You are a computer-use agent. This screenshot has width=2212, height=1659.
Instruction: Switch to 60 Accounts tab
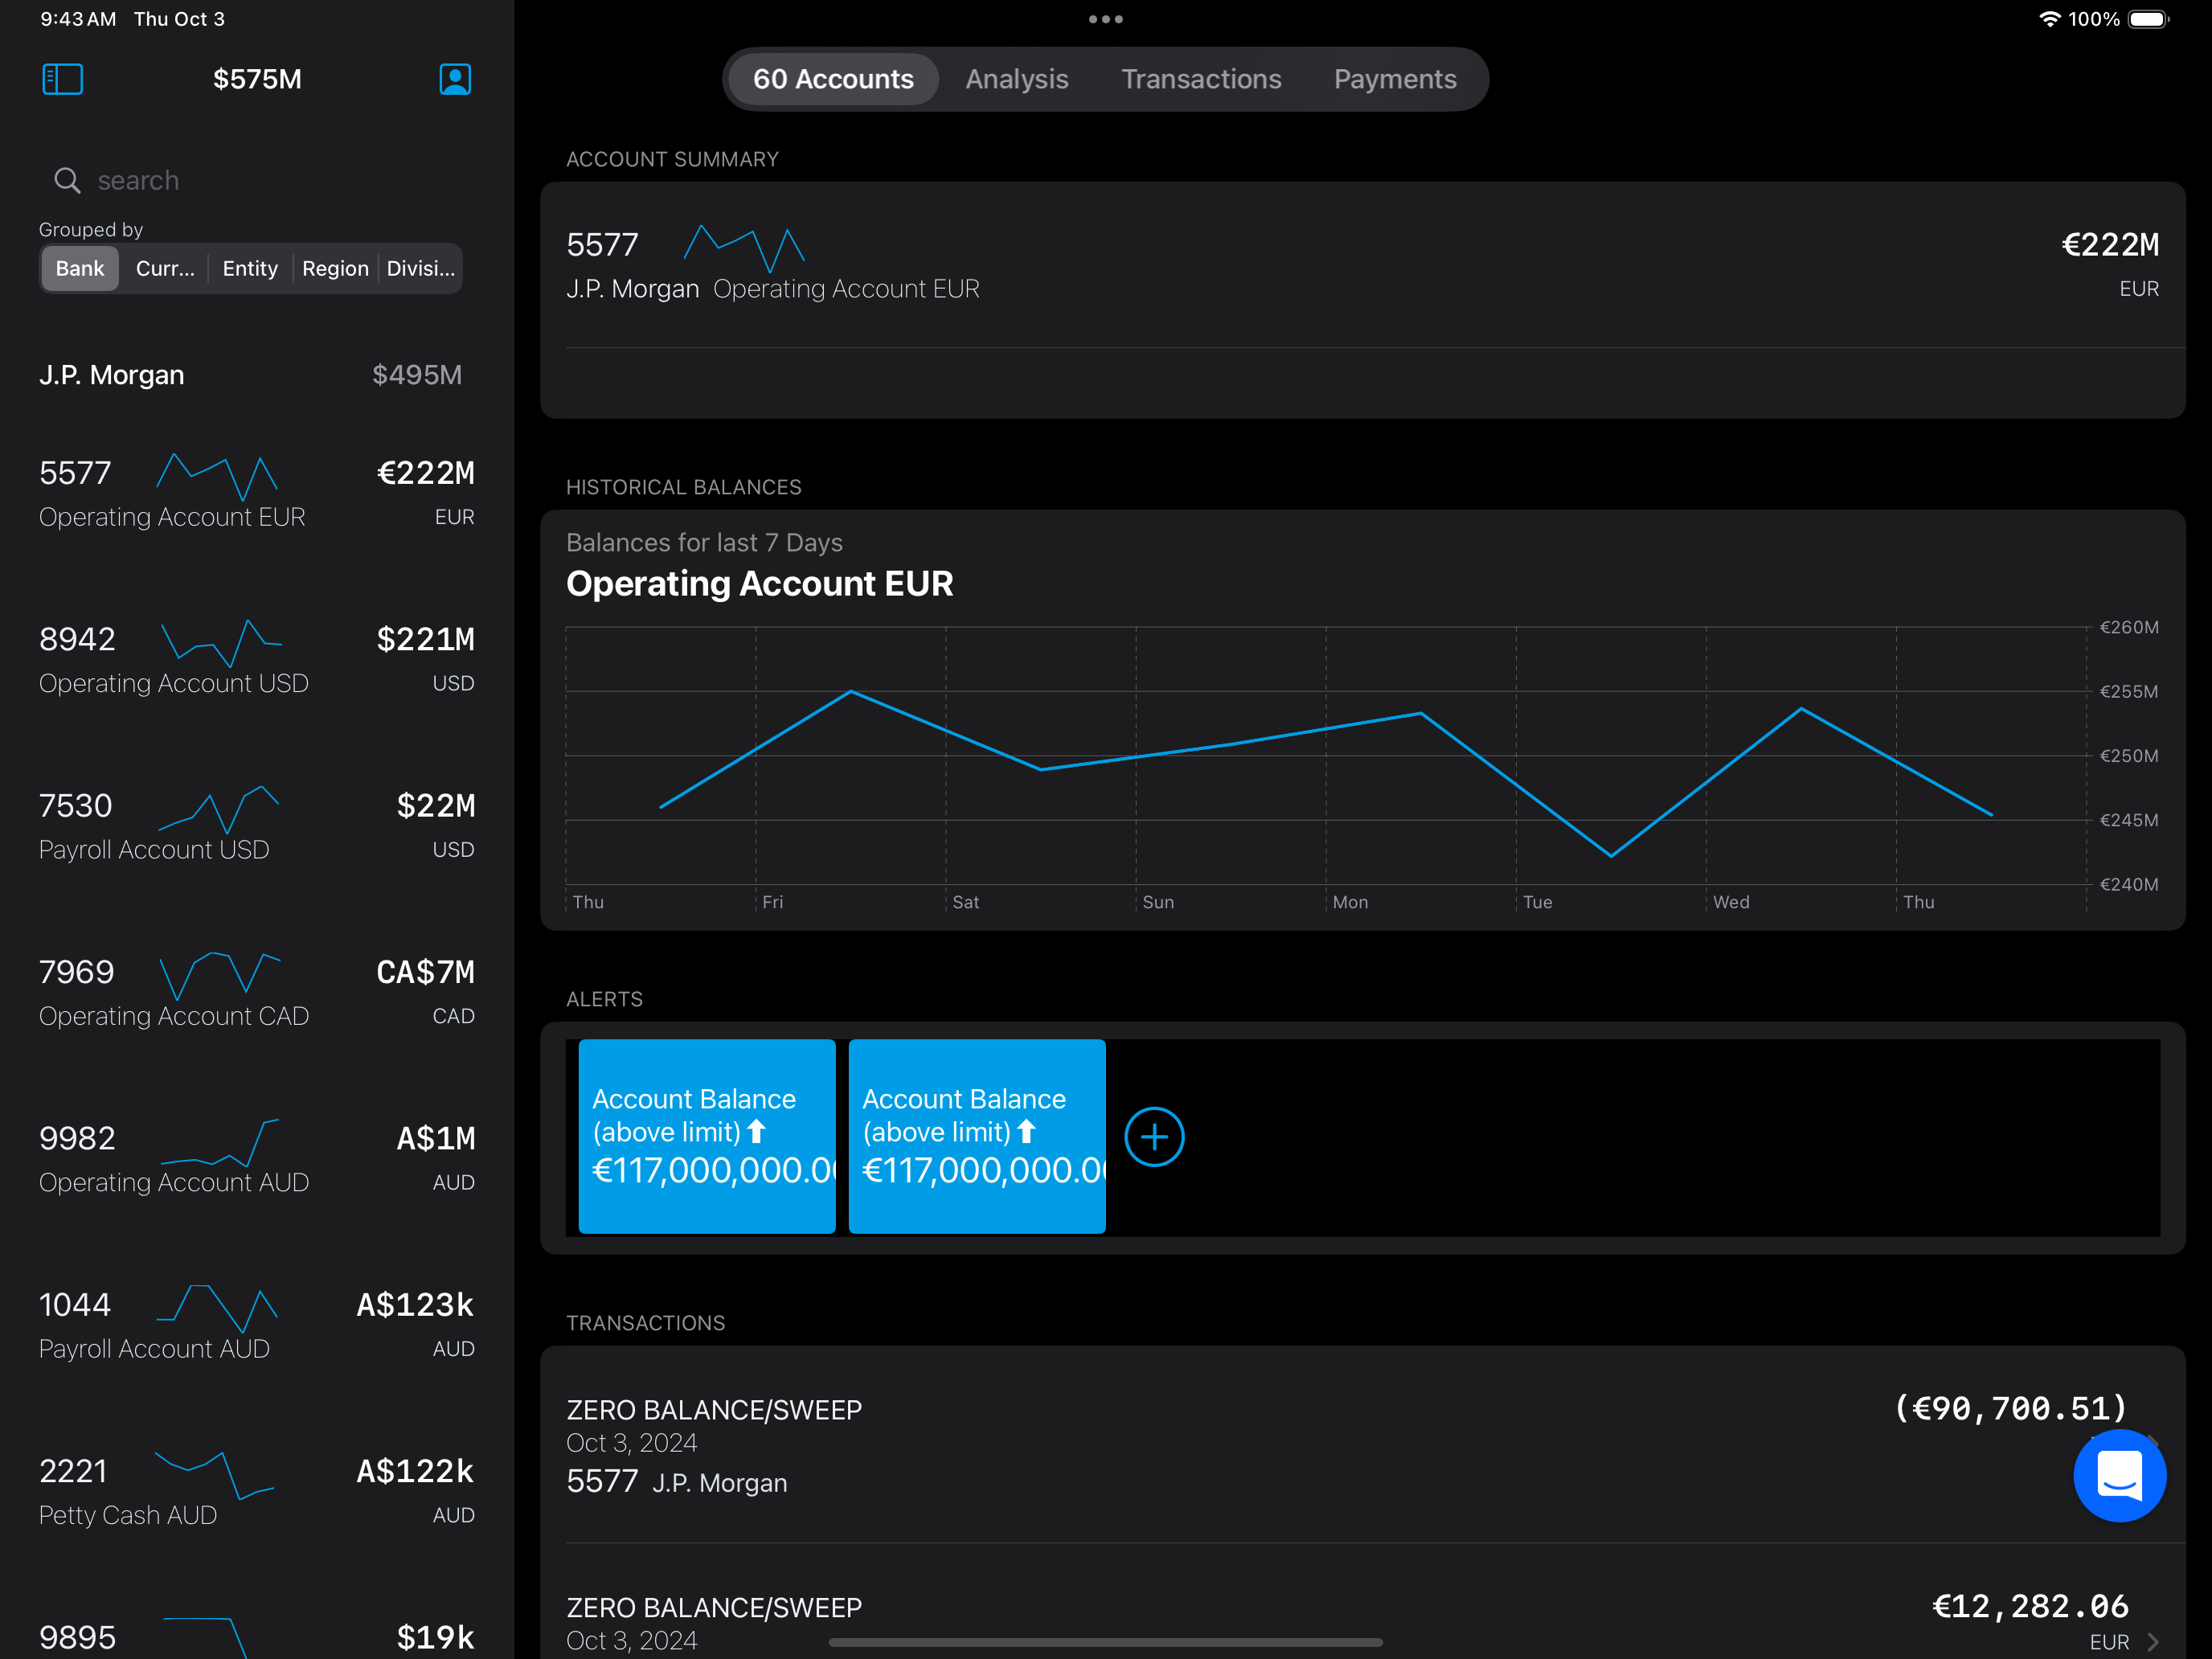tap(833, 79)
